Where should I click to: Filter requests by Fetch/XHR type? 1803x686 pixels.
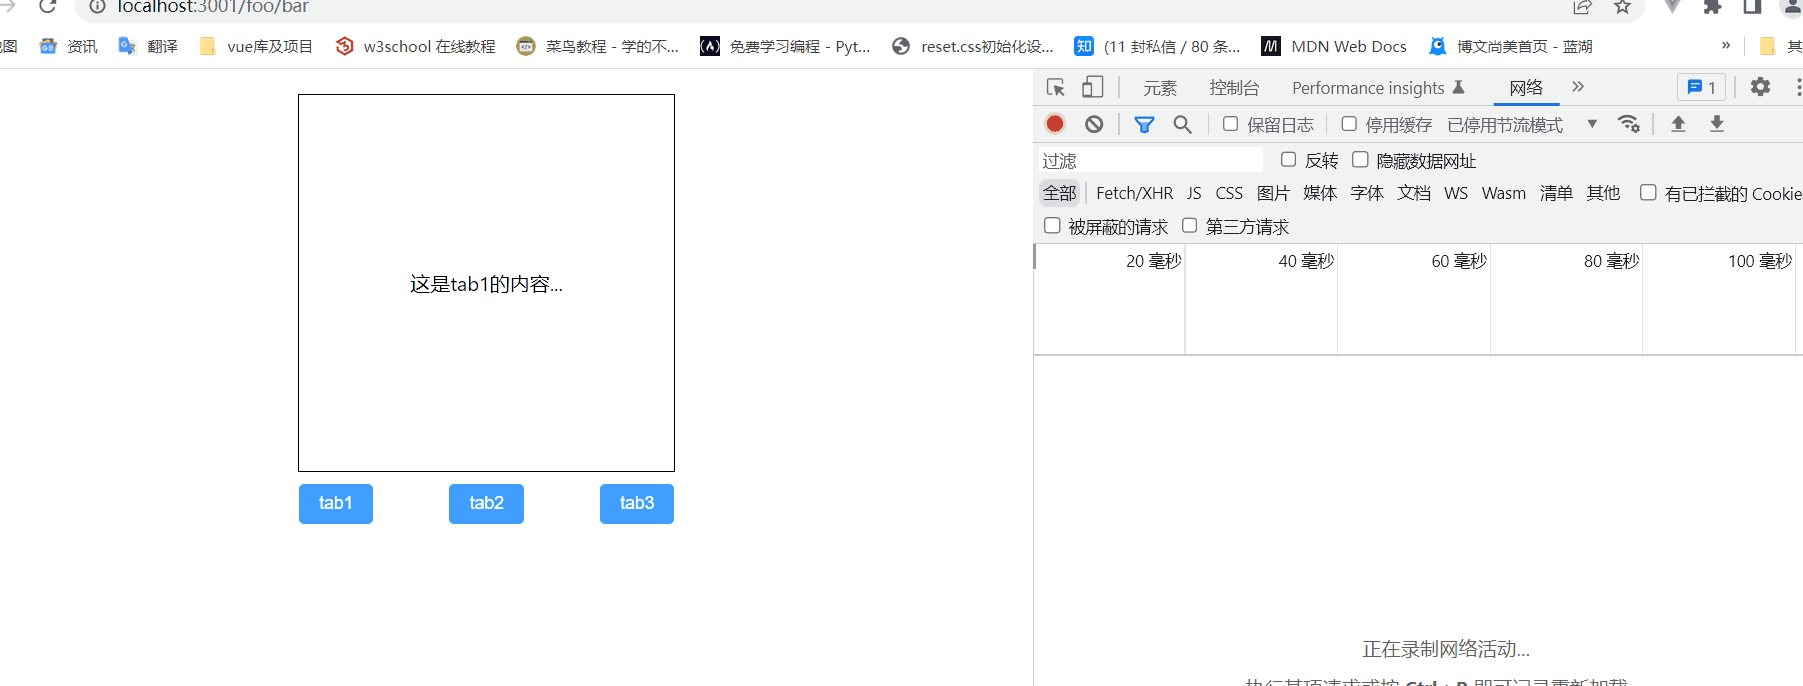1134,193
